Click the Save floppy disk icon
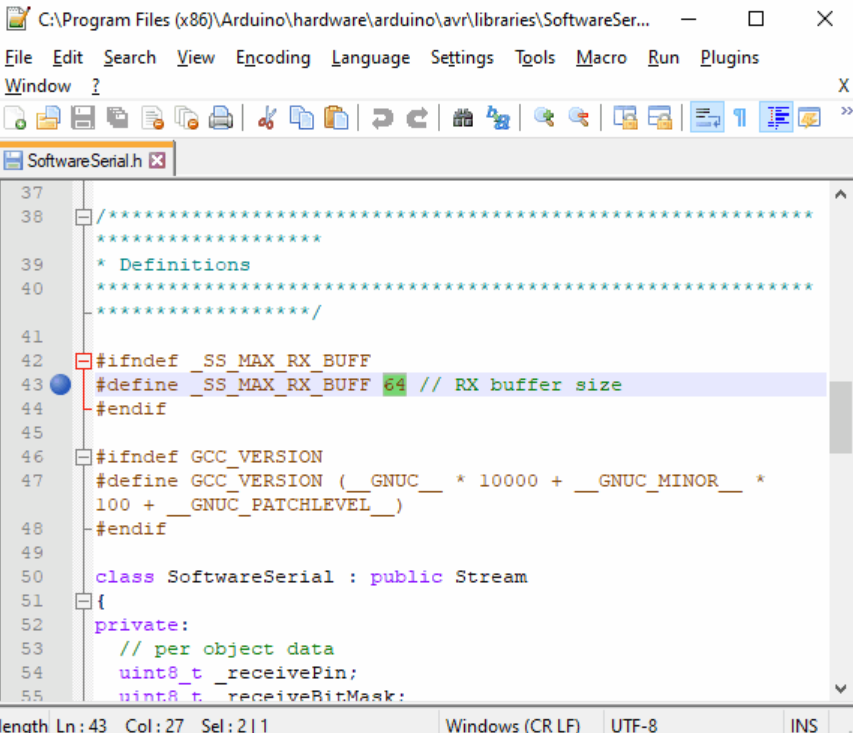The height and width of the screenshot is (733, 853). (x=82, y=118)
